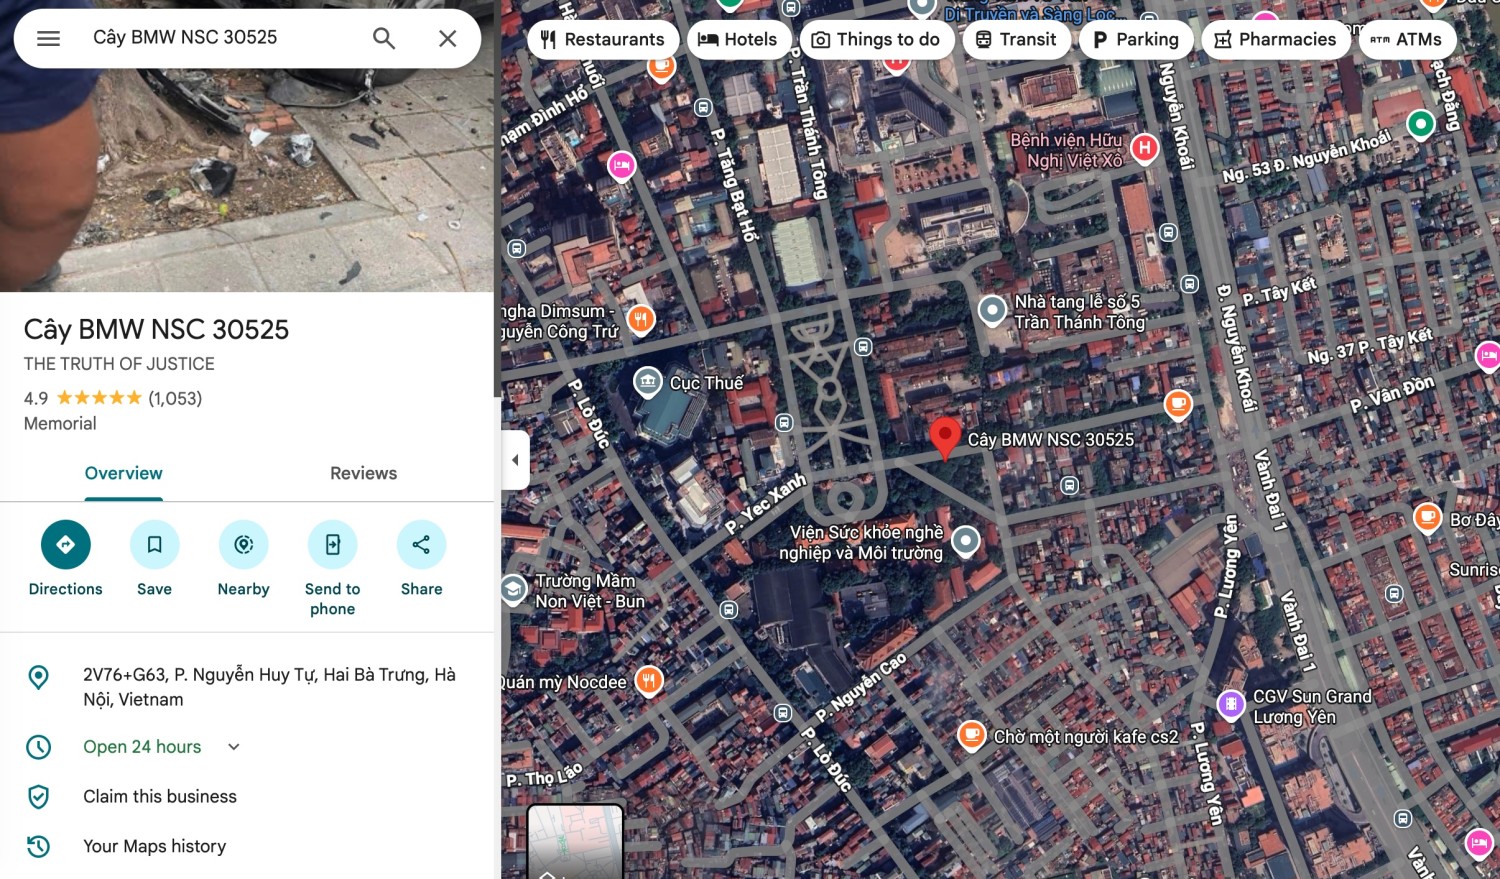Click the bus stop icon below the red pin
The width and height of the screenshot is (1500, 879).
pos(1069,485)
